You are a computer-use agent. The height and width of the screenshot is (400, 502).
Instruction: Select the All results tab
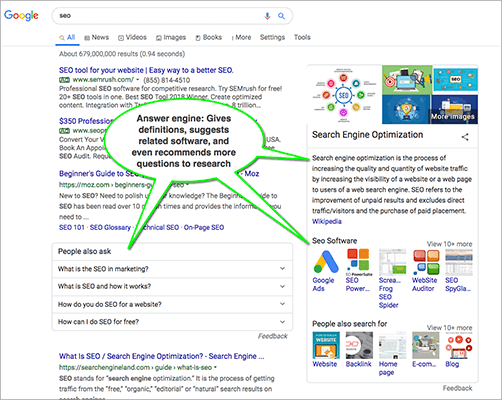(67, 37)
